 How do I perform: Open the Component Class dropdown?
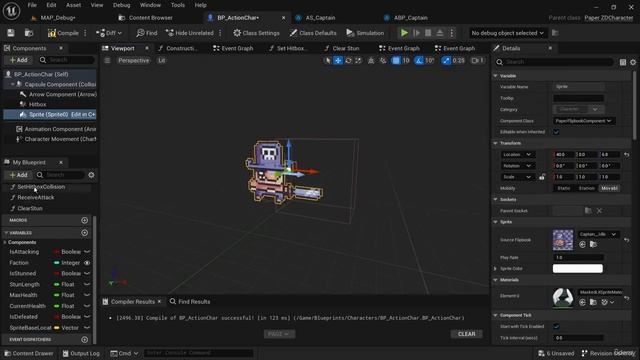(583, 121)
